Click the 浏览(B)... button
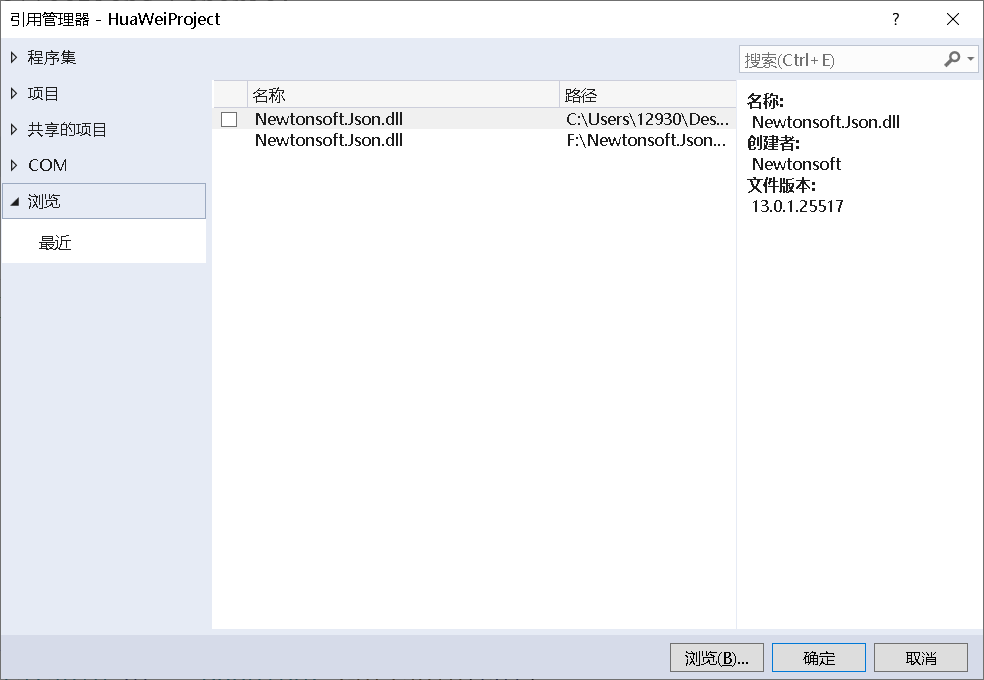 [716, 657]
